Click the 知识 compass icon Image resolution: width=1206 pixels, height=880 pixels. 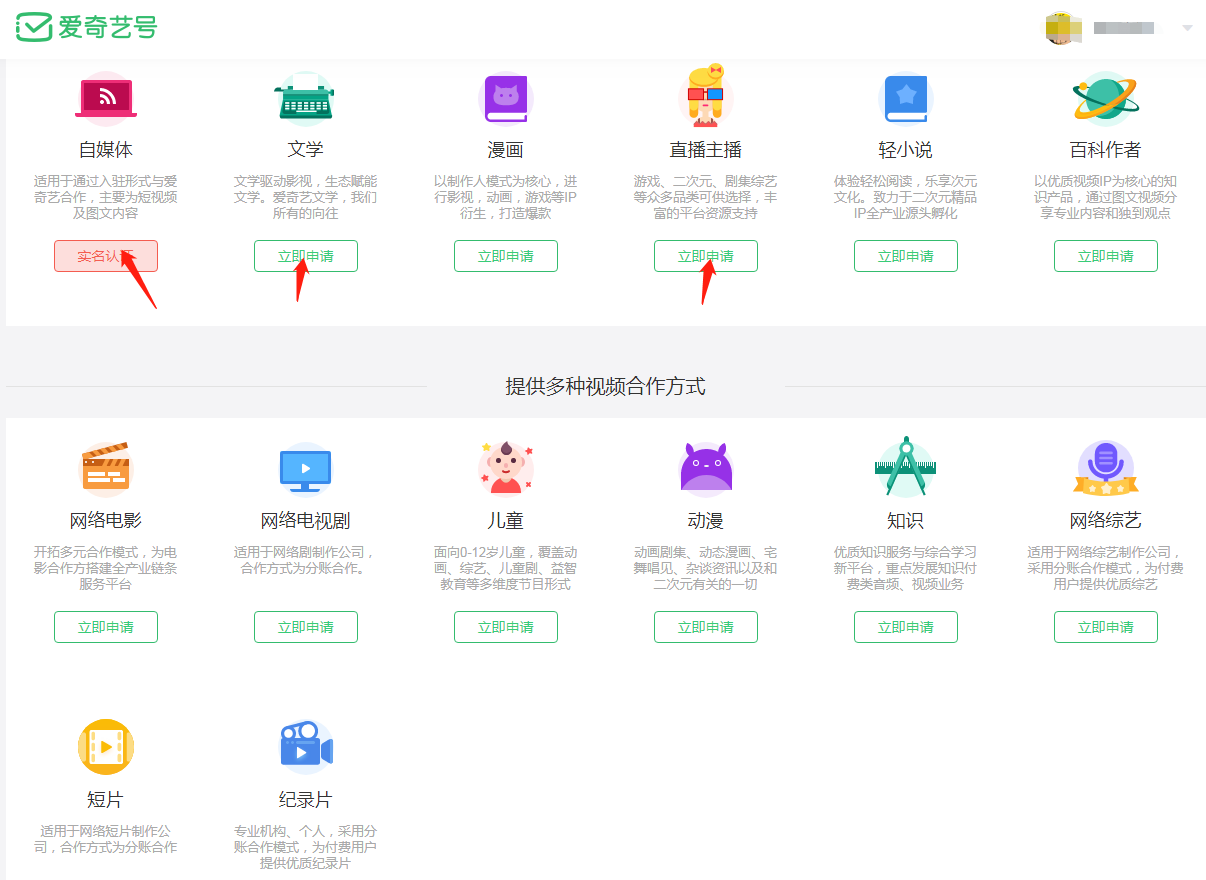tap(905, 468)
